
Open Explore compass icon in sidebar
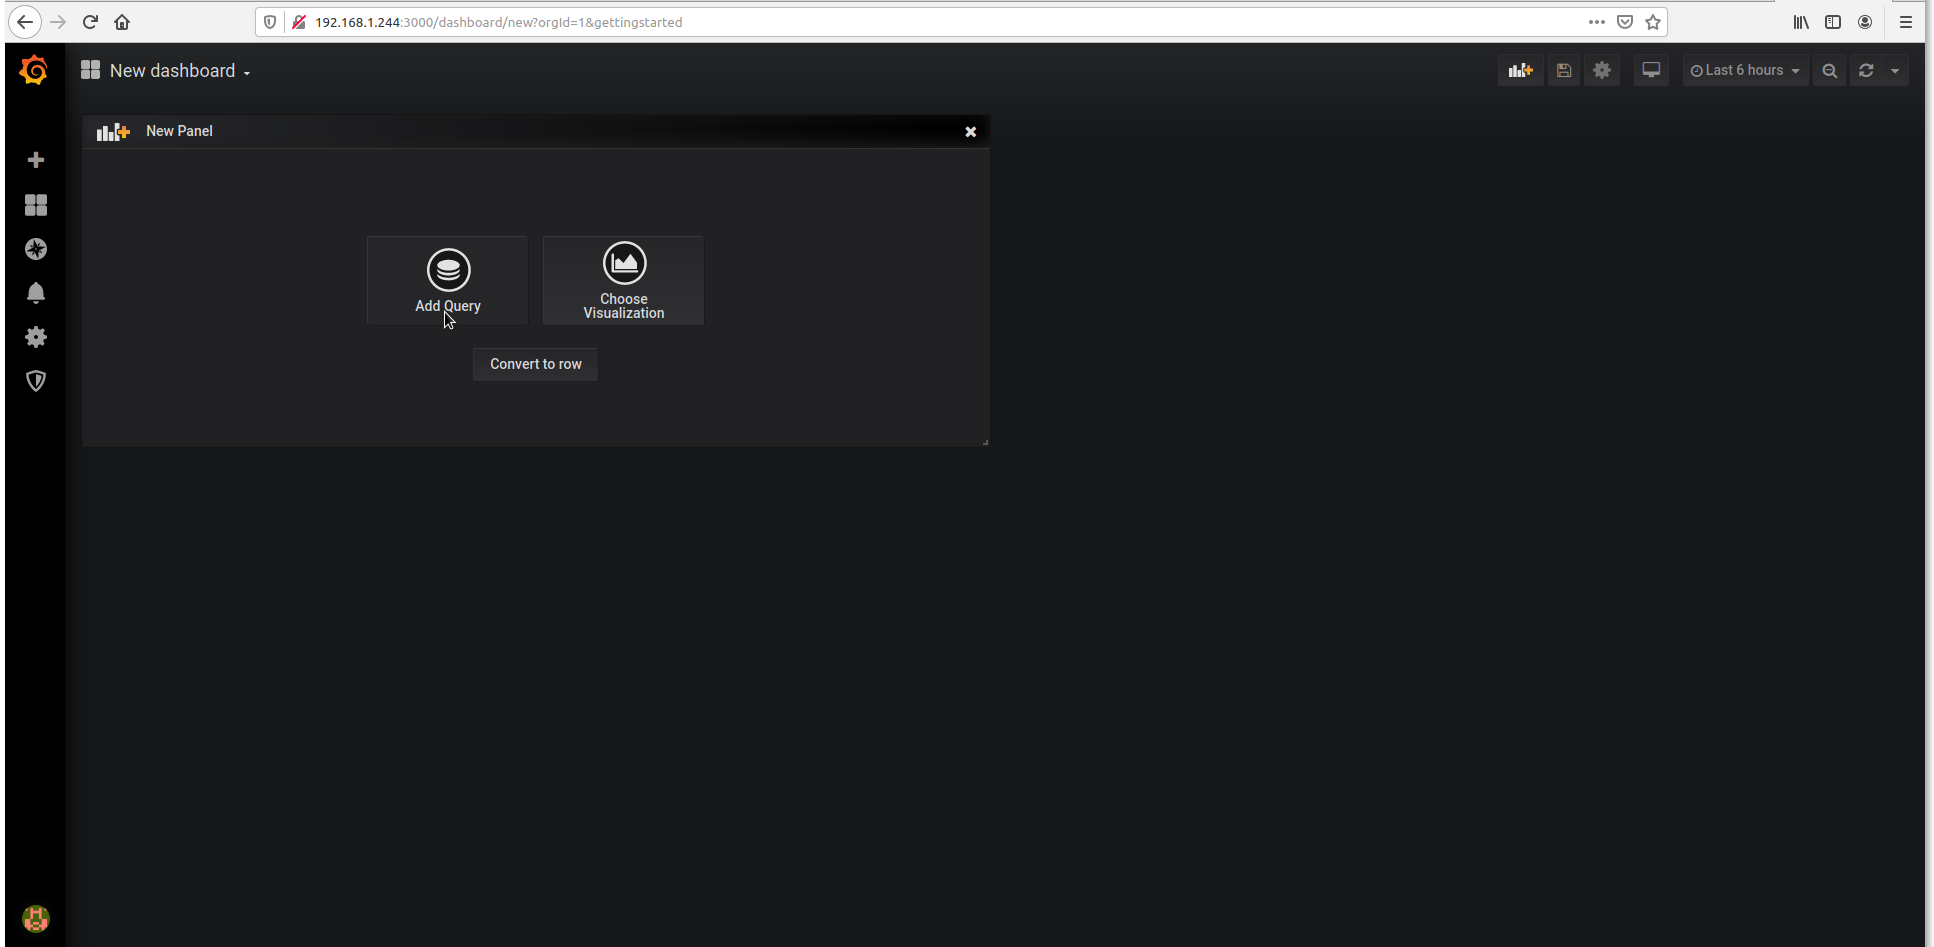pos(36,249)
